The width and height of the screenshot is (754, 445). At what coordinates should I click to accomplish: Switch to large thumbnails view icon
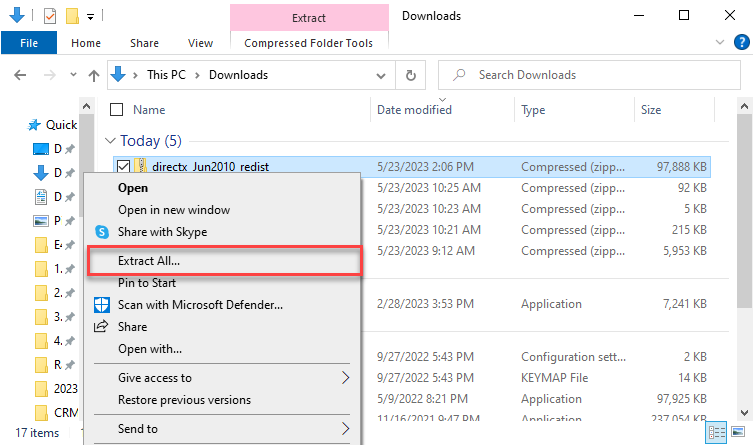coord(740,431)
